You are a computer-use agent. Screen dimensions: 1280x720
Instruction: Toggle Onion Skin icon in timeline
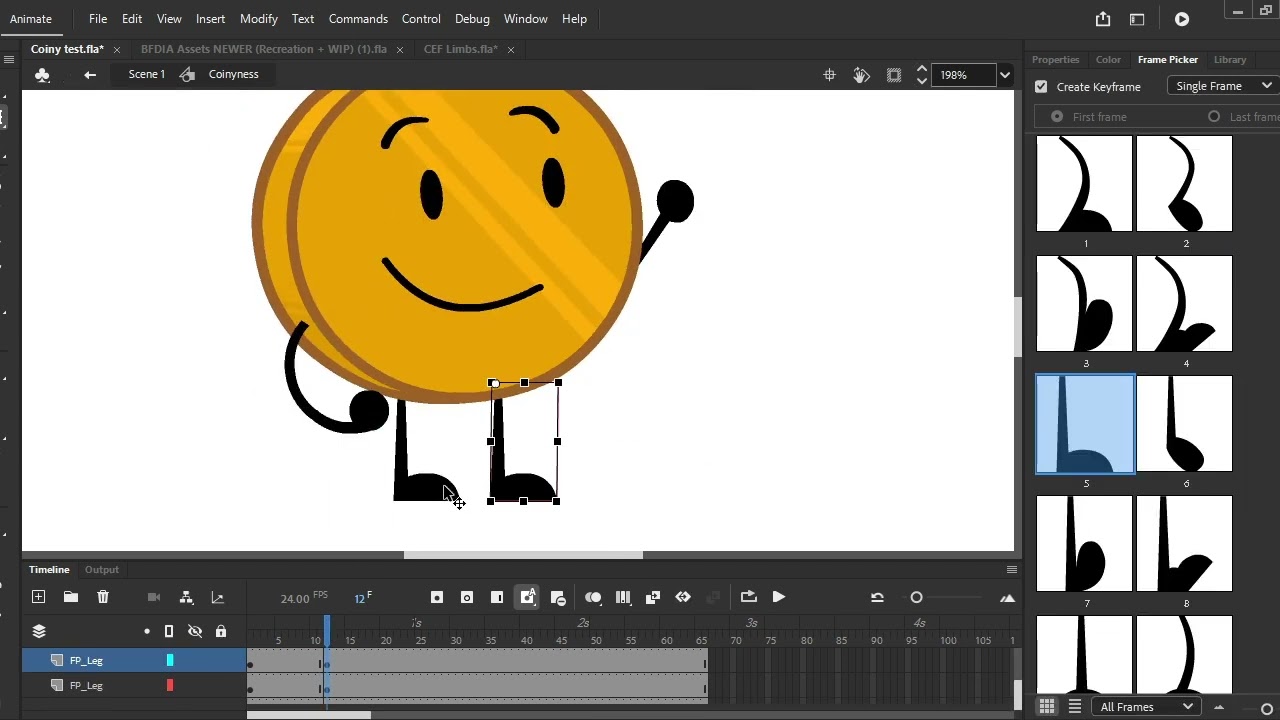point(593,597)
